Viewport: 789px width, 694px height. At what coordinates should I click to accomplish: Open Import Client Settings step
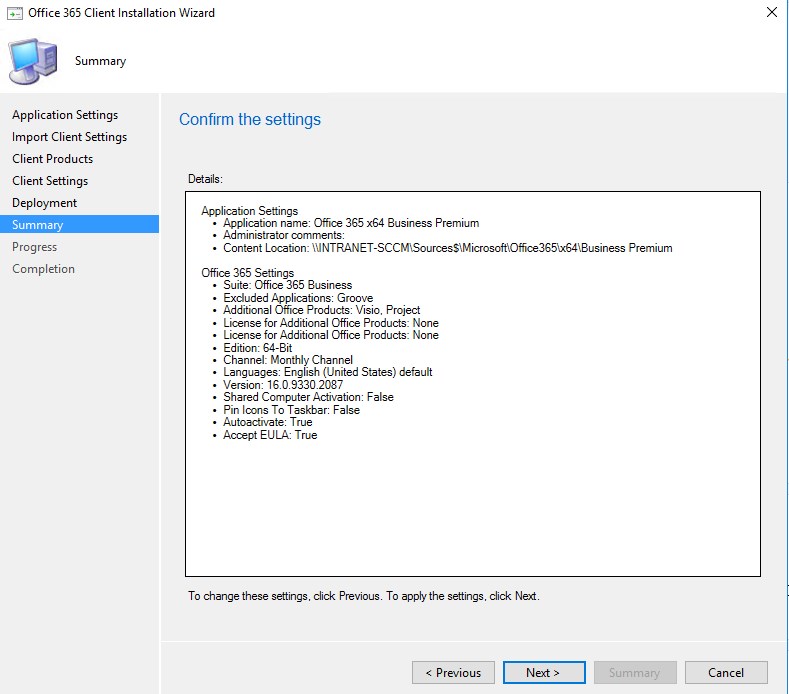(69, 137)
